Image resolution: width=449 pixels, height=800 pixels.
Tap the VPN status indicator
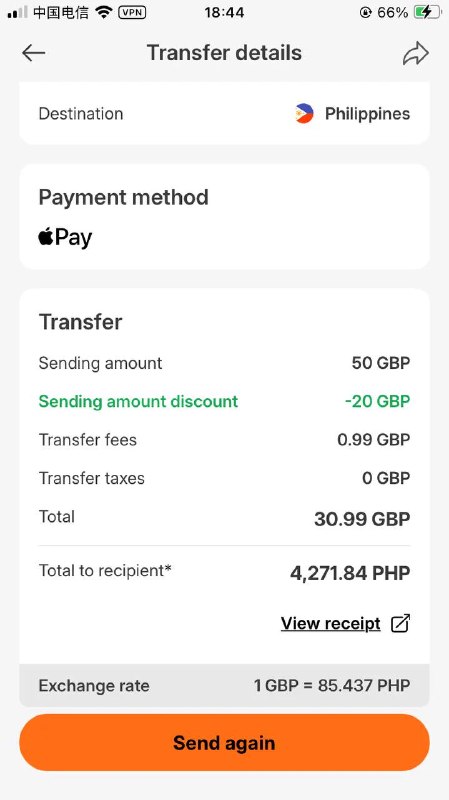(132, 12)
